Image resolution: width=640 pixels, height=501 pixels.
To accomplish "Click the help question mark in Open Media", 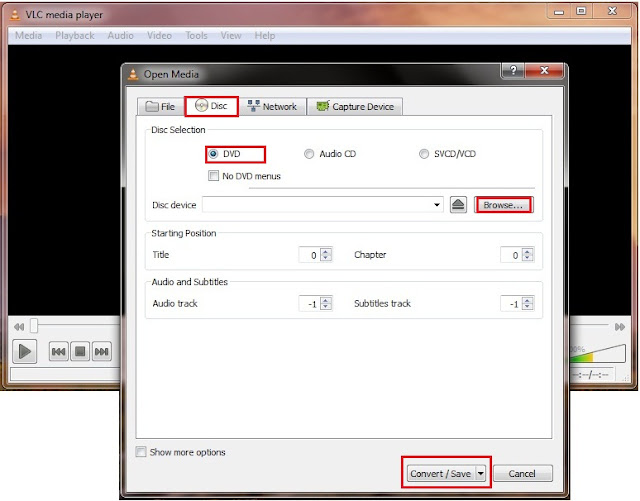I will [x=513, y=70].
